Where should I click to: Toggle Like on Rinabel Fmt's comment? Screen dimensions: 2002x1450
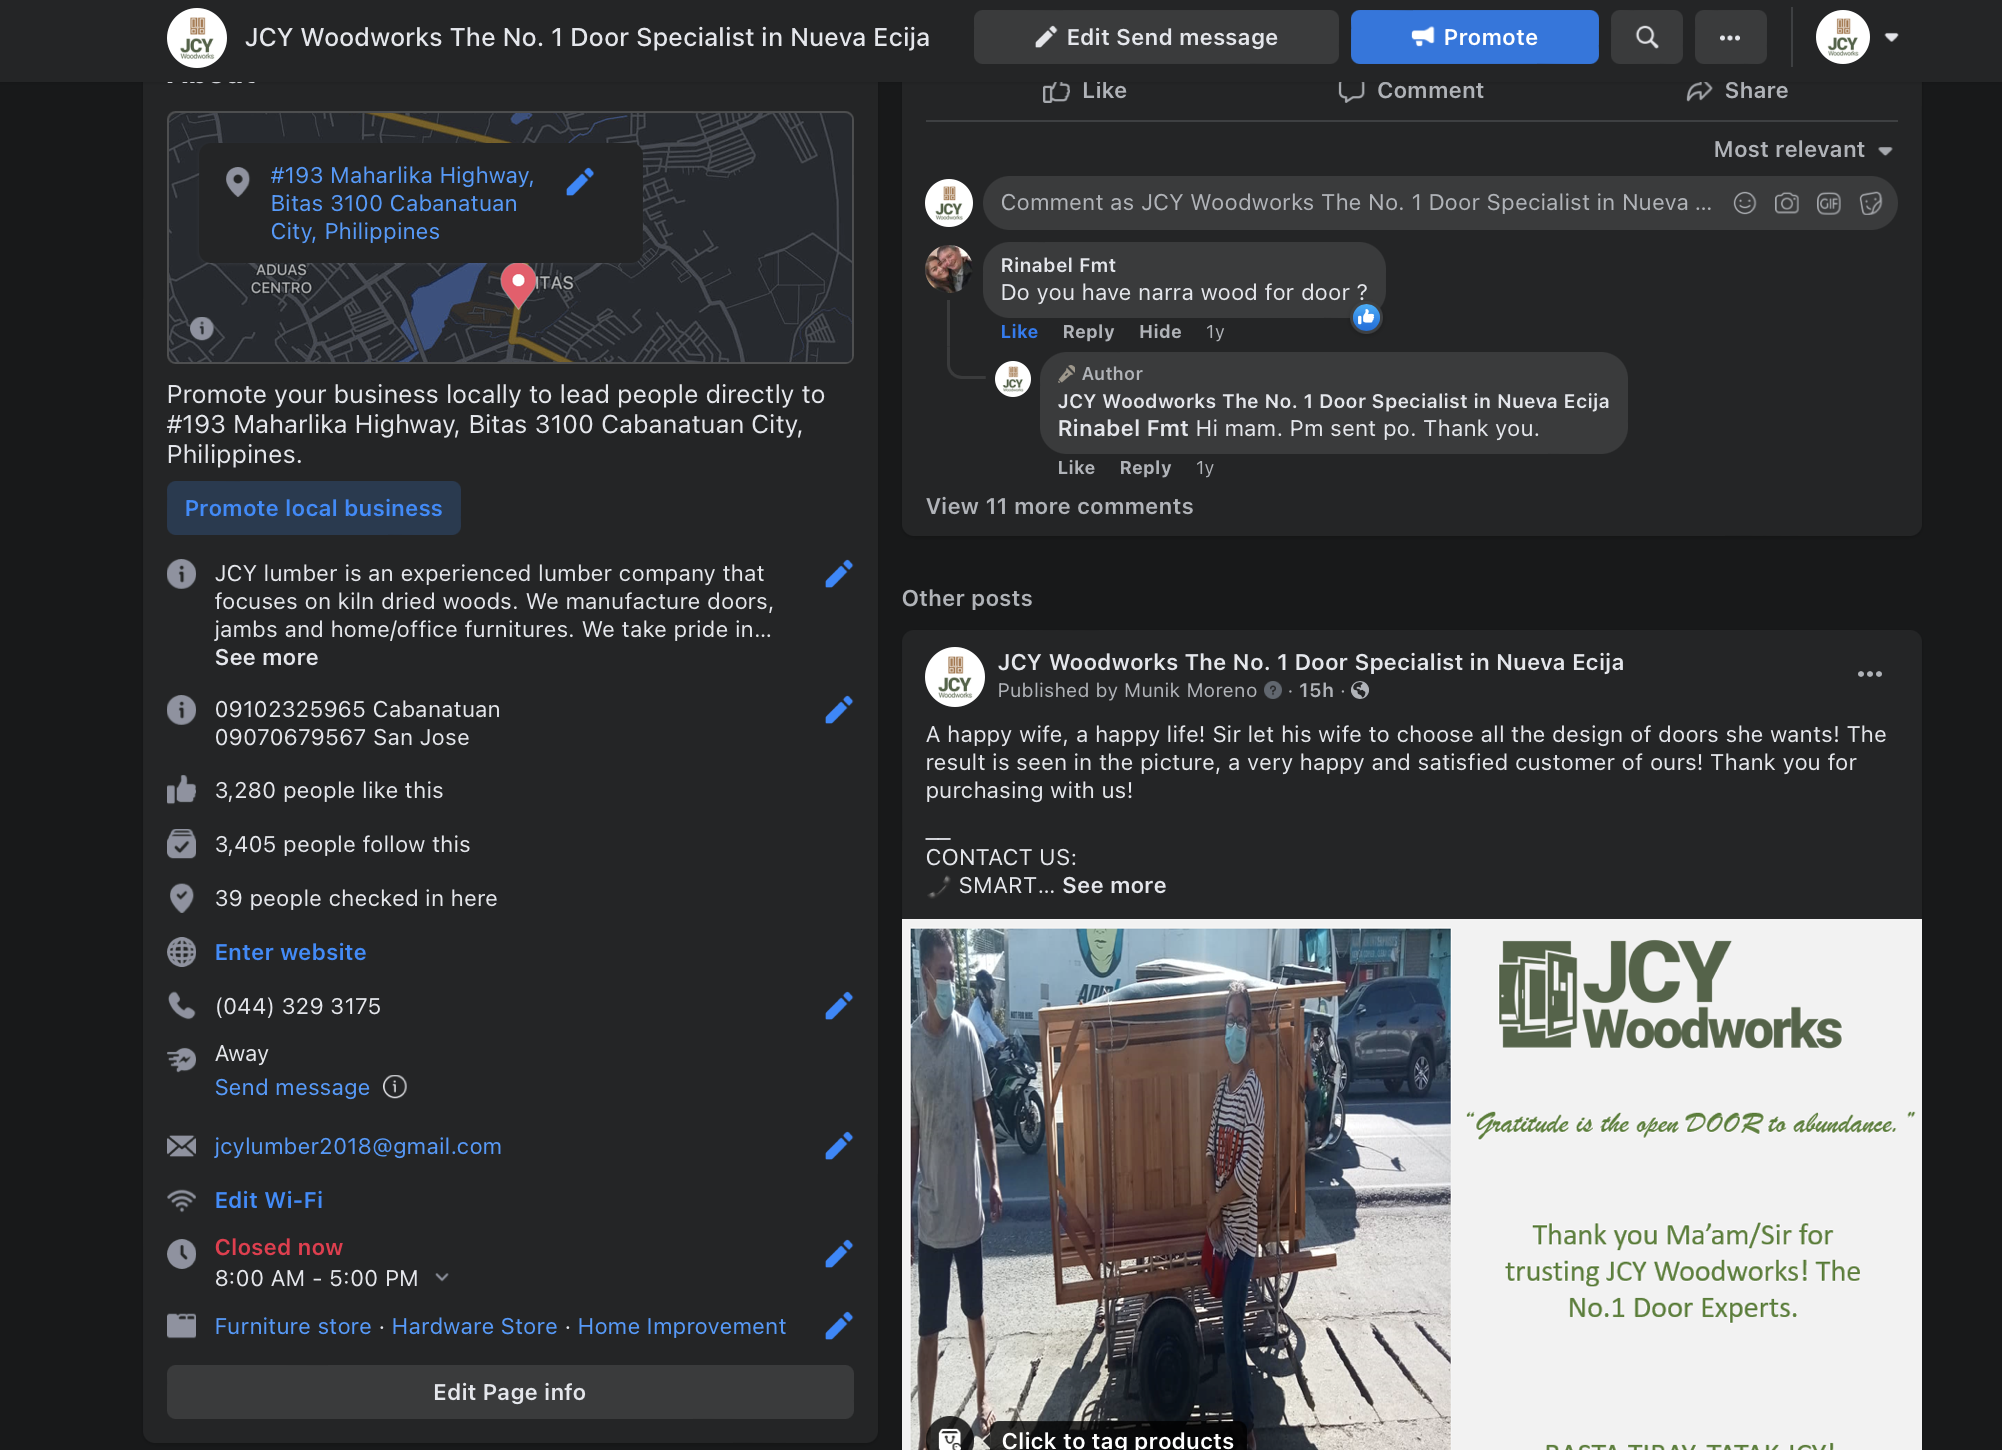pyautogui.click(x=1019, y=332)
